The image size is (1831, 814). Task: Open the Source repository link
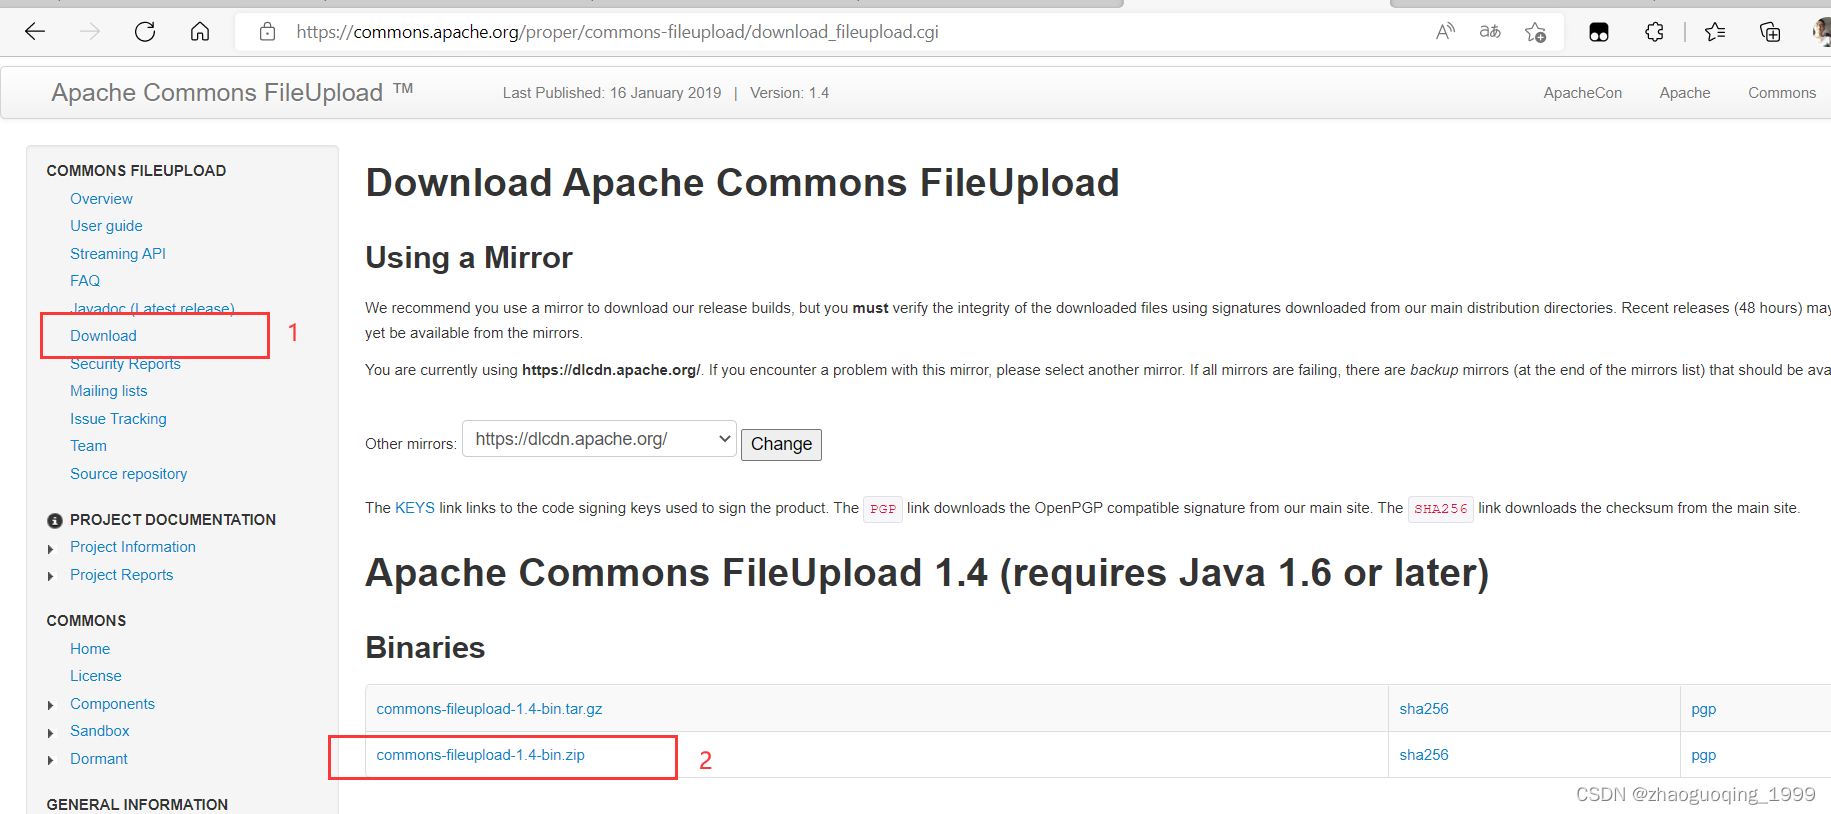tap(128, 474)
